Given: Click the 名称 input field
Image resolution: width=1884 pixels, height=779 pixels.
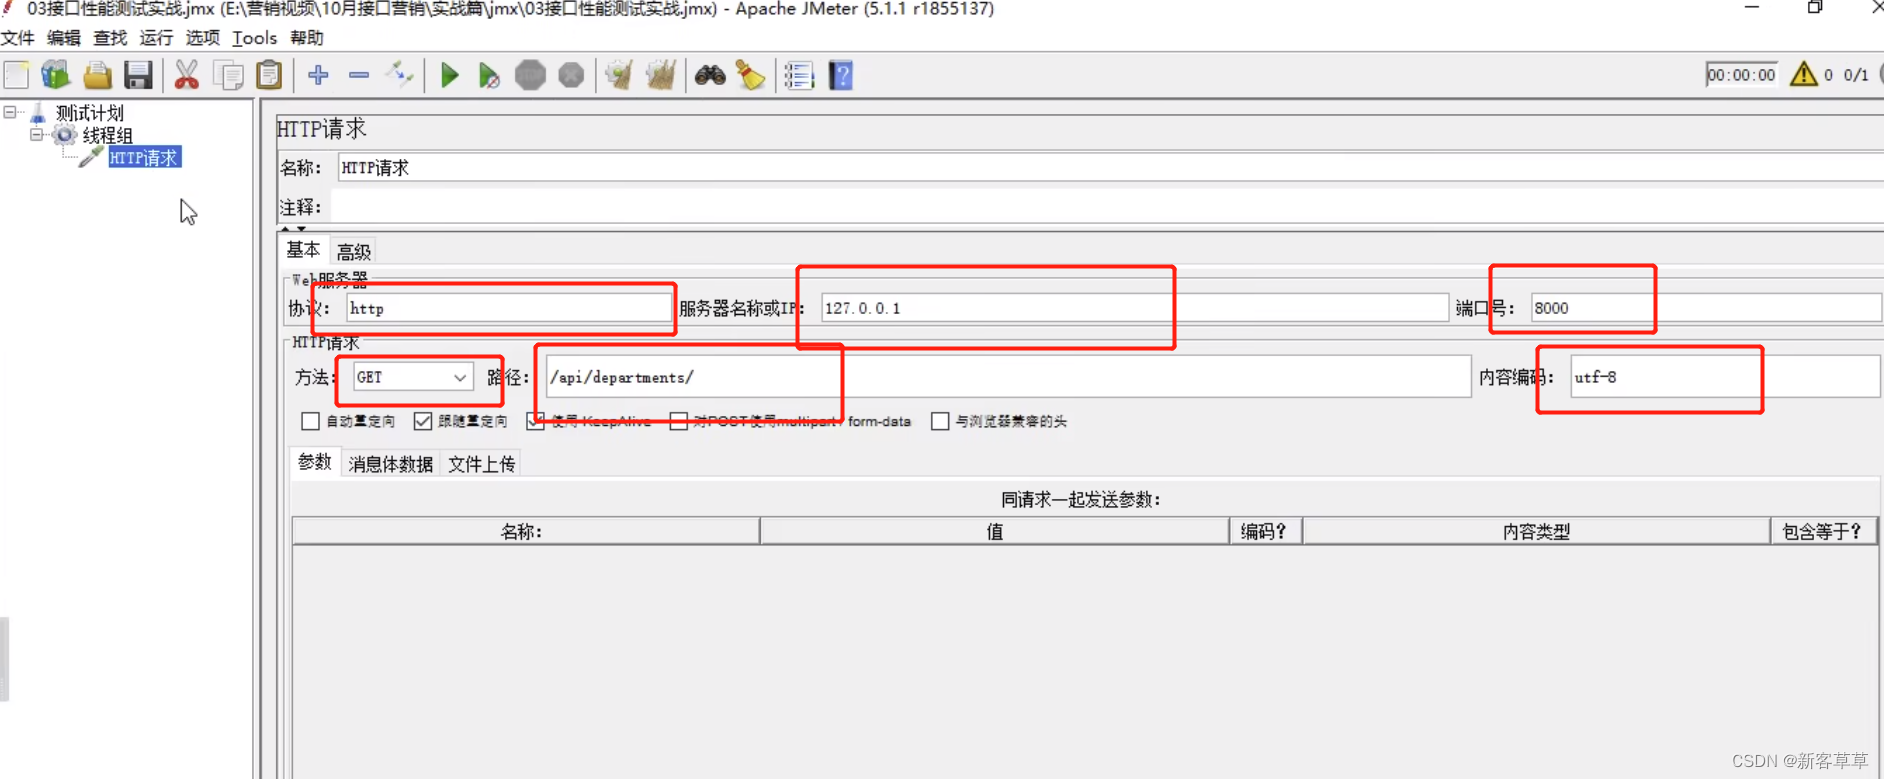Looking at the screenshot, I should [1110, 168].
